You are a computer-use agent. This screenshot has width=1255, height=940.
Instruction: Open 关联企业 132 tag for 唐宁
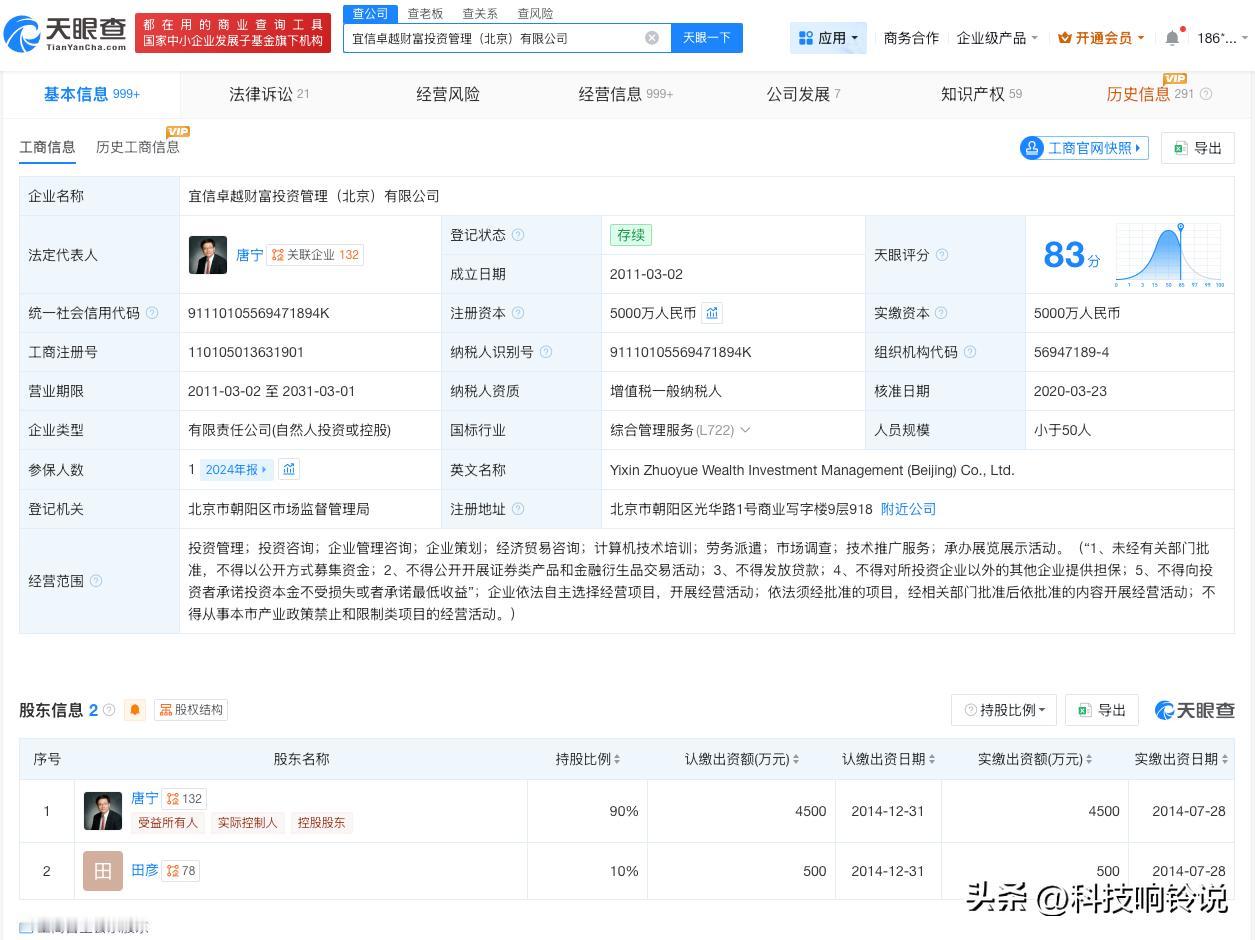316,255
